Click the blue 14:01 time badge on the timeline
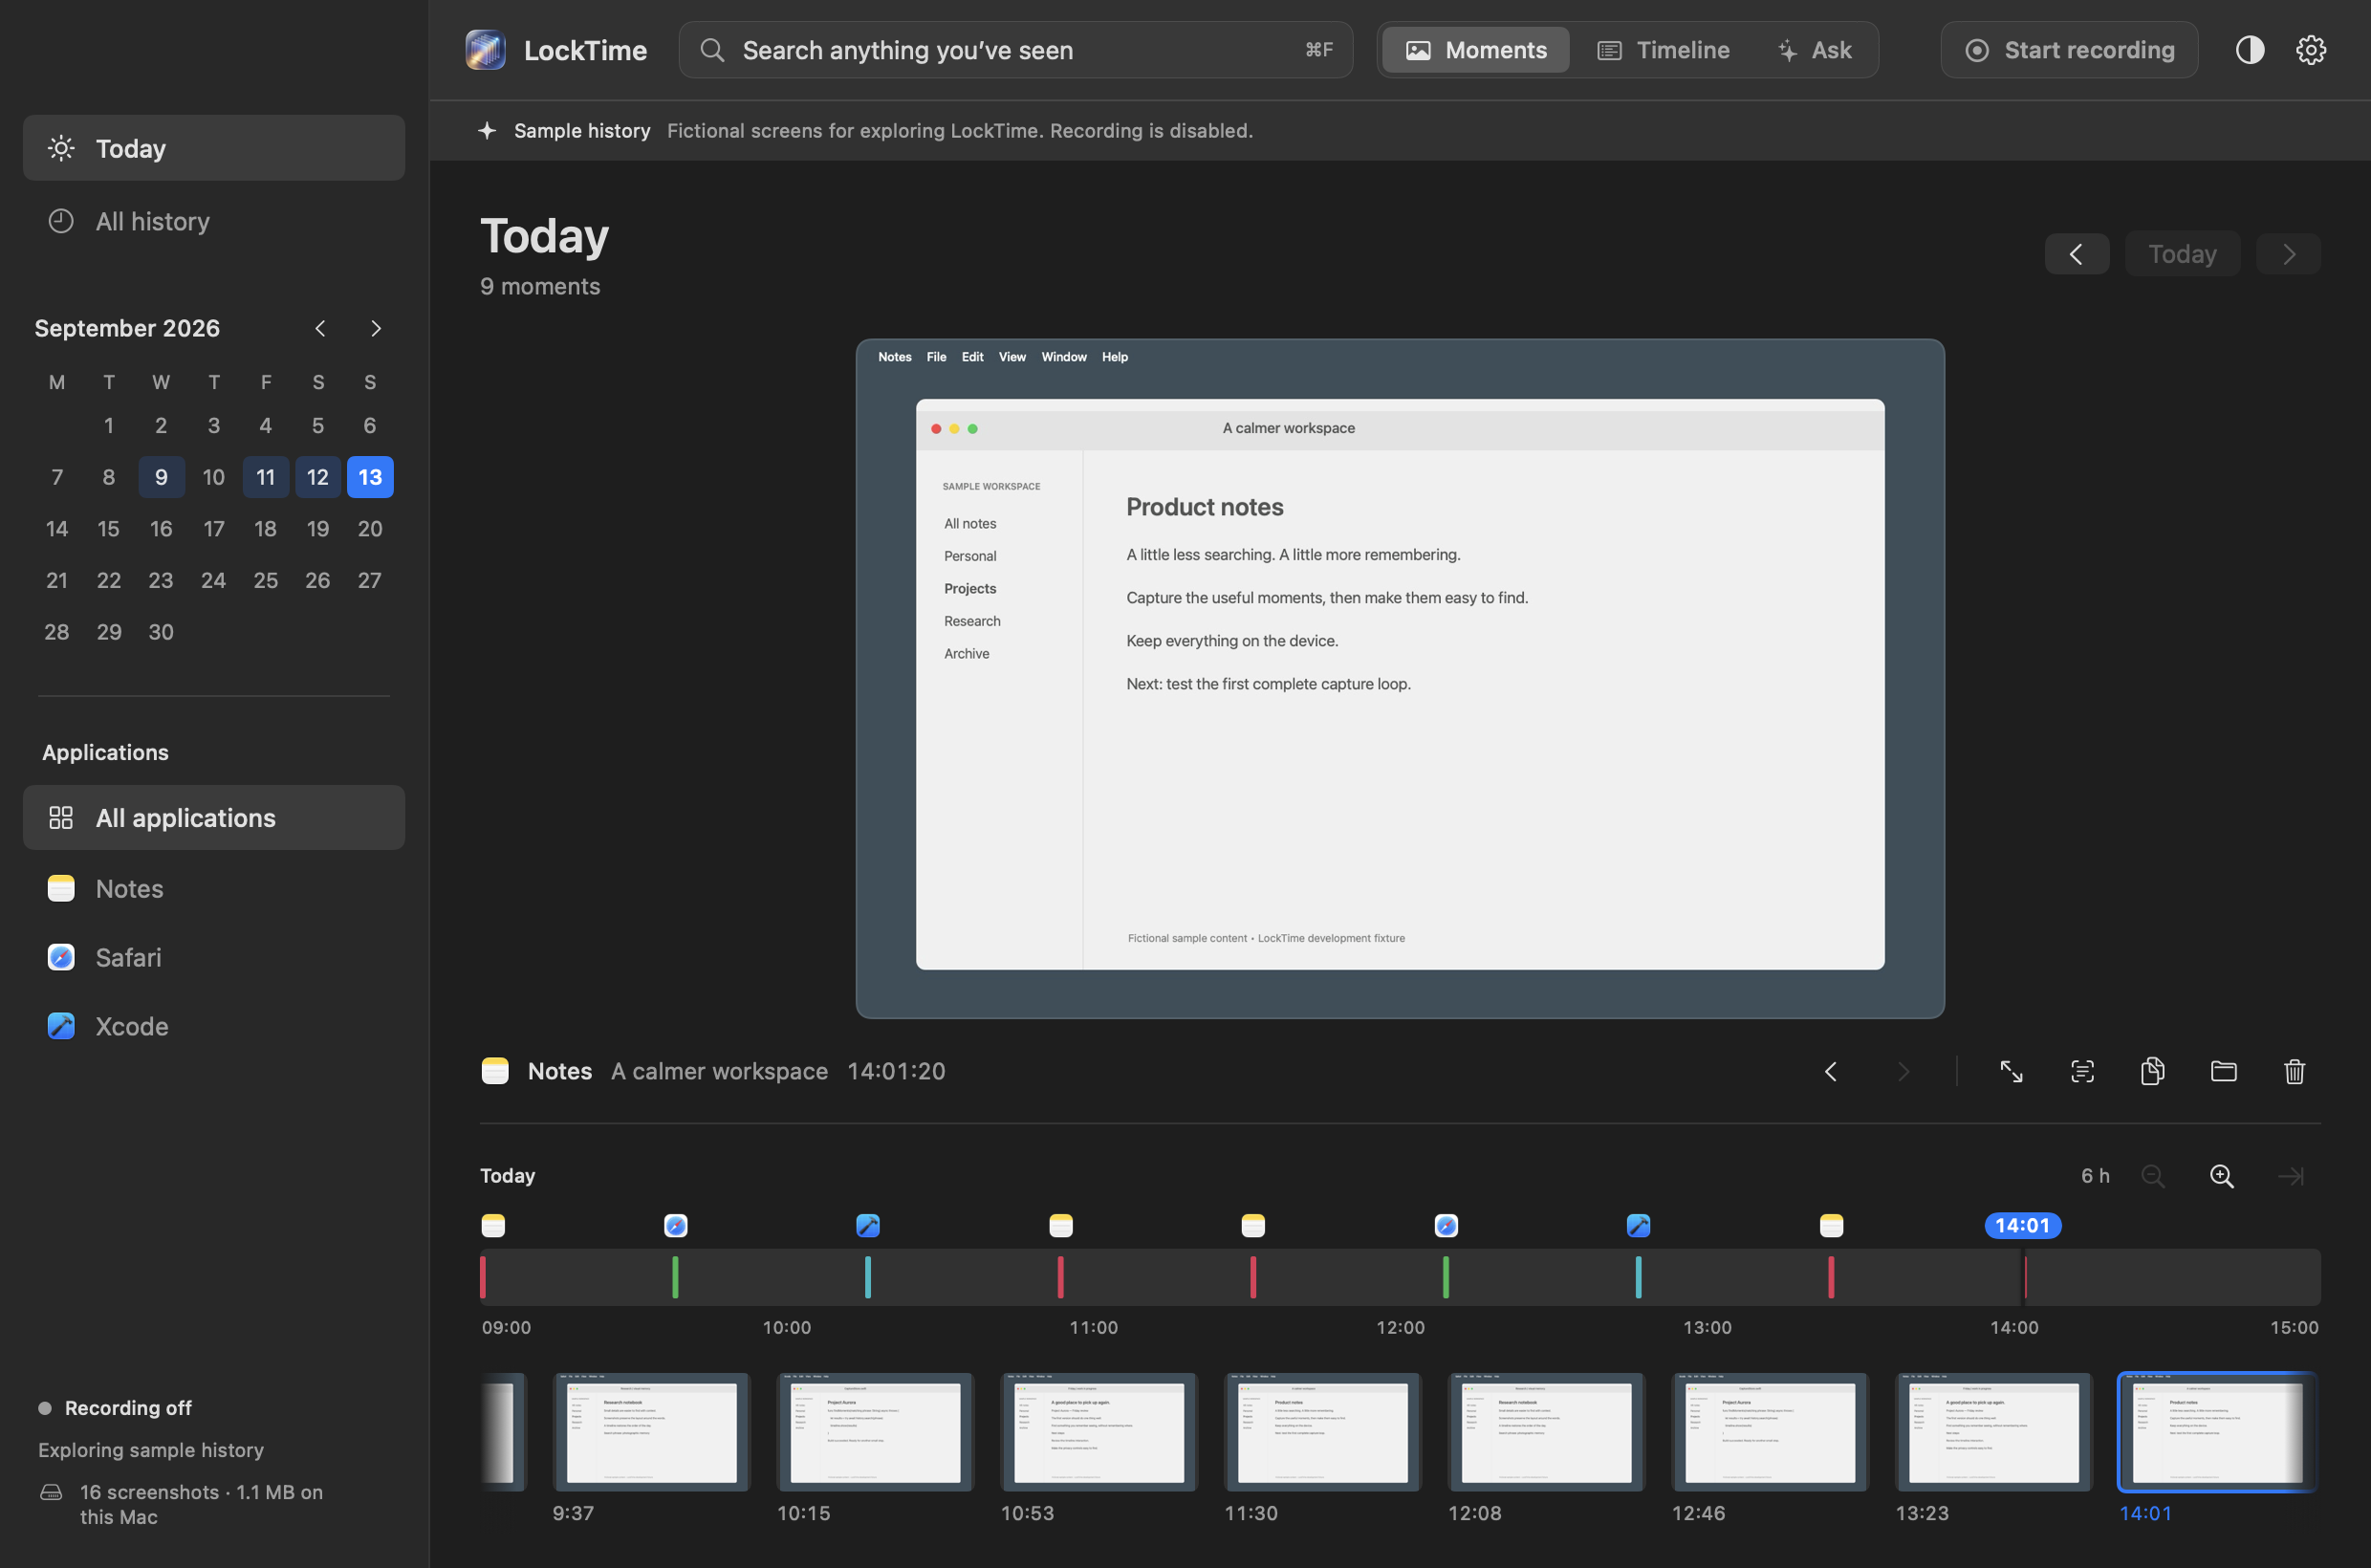This screenshot has height=1568, width=2371. [x=2022, y=1226]
